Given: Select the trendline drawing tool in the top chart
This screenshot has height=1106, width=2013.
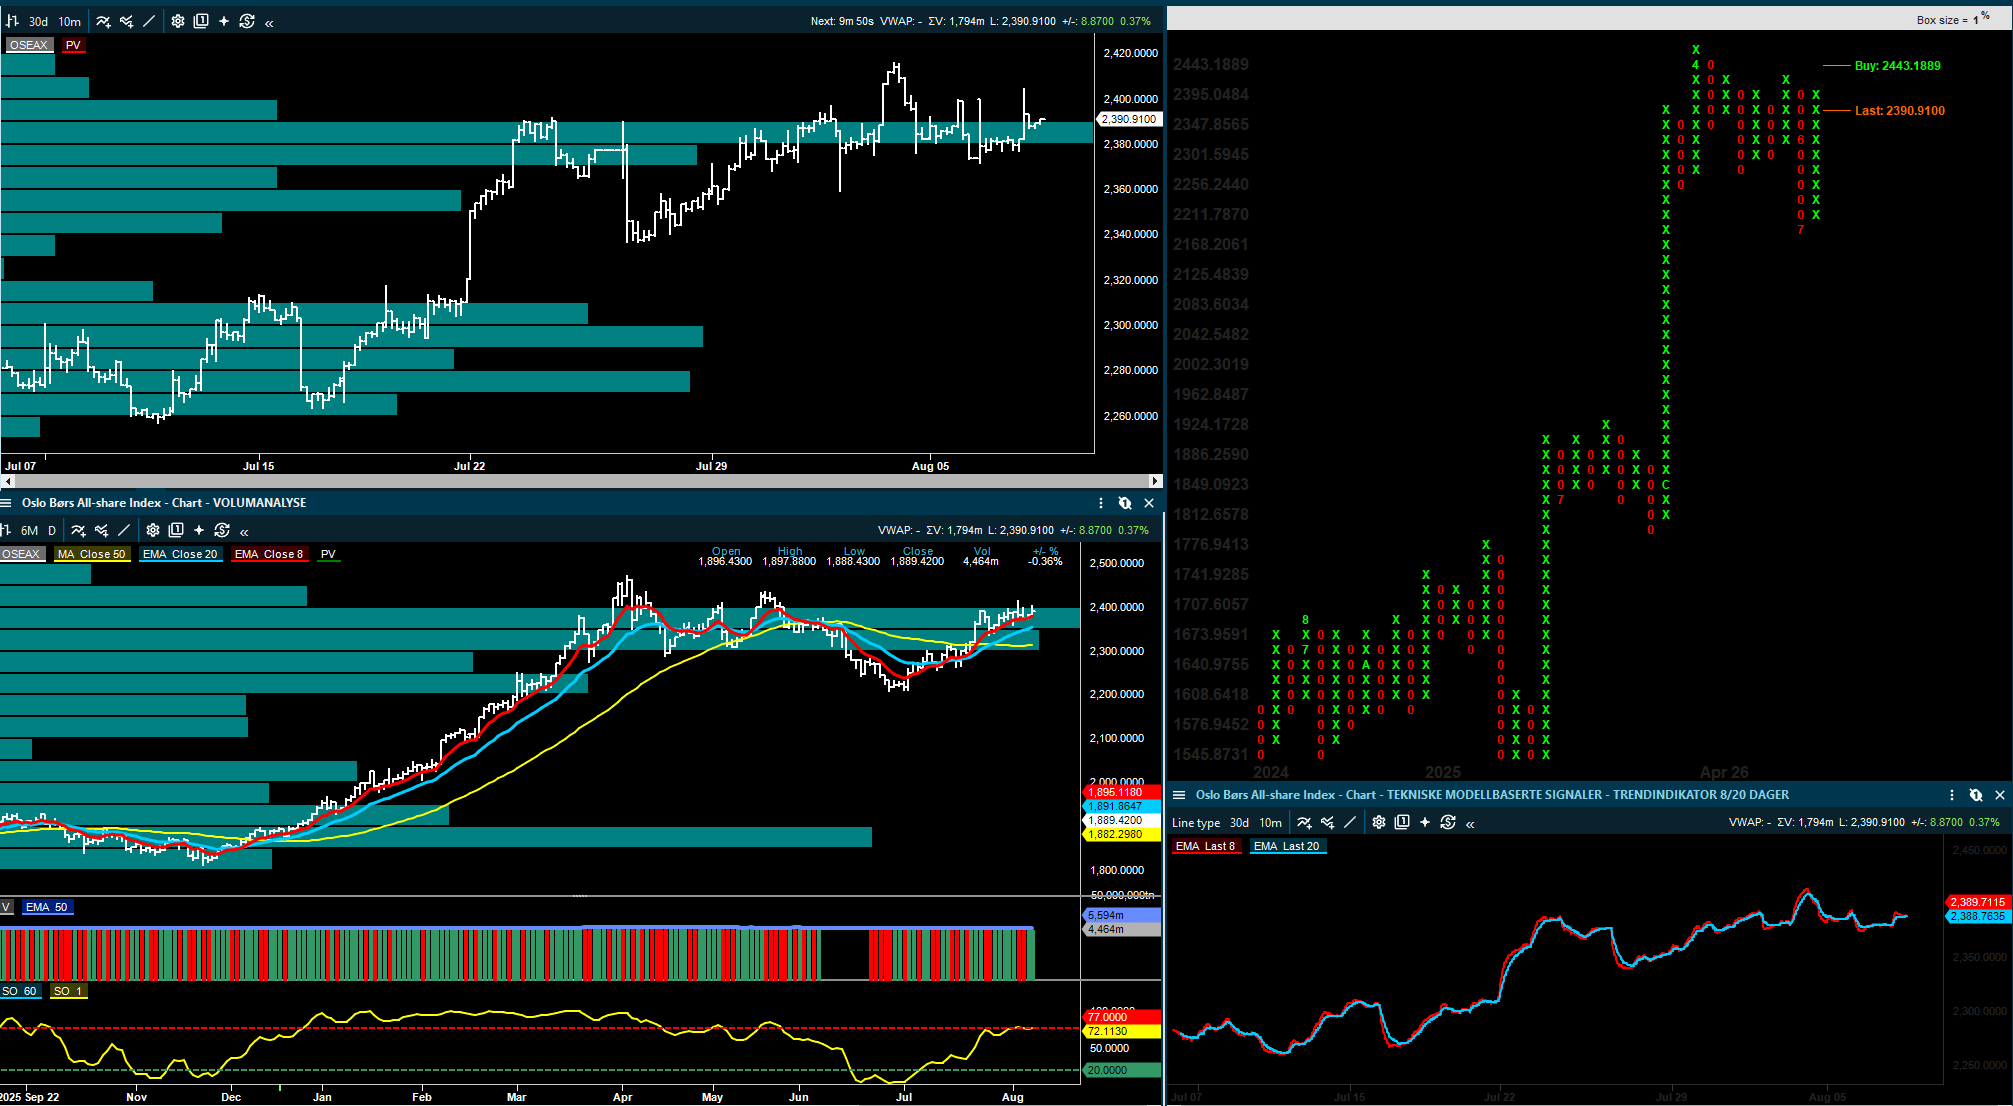Looking at the screenshot, I should 149,21.
